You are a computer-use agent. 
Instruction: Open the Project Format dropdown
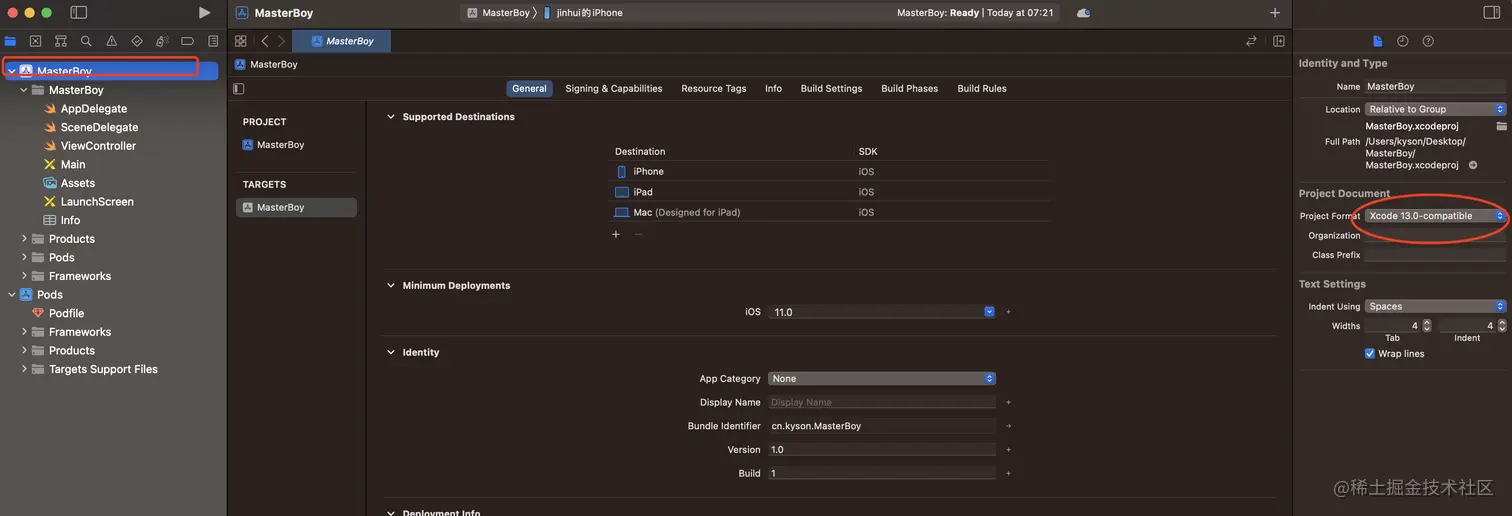(1435, 216)
